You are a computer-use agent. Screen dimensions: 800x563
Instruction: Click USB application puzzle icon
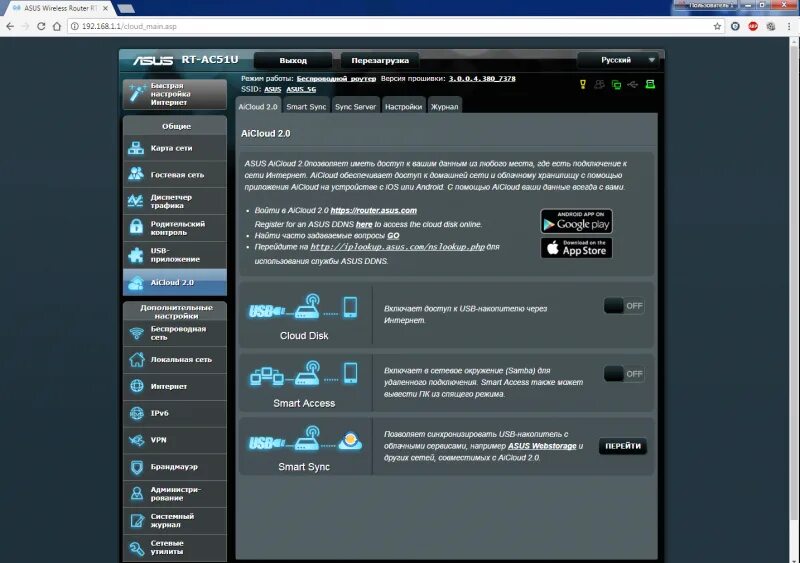(136, 254)
